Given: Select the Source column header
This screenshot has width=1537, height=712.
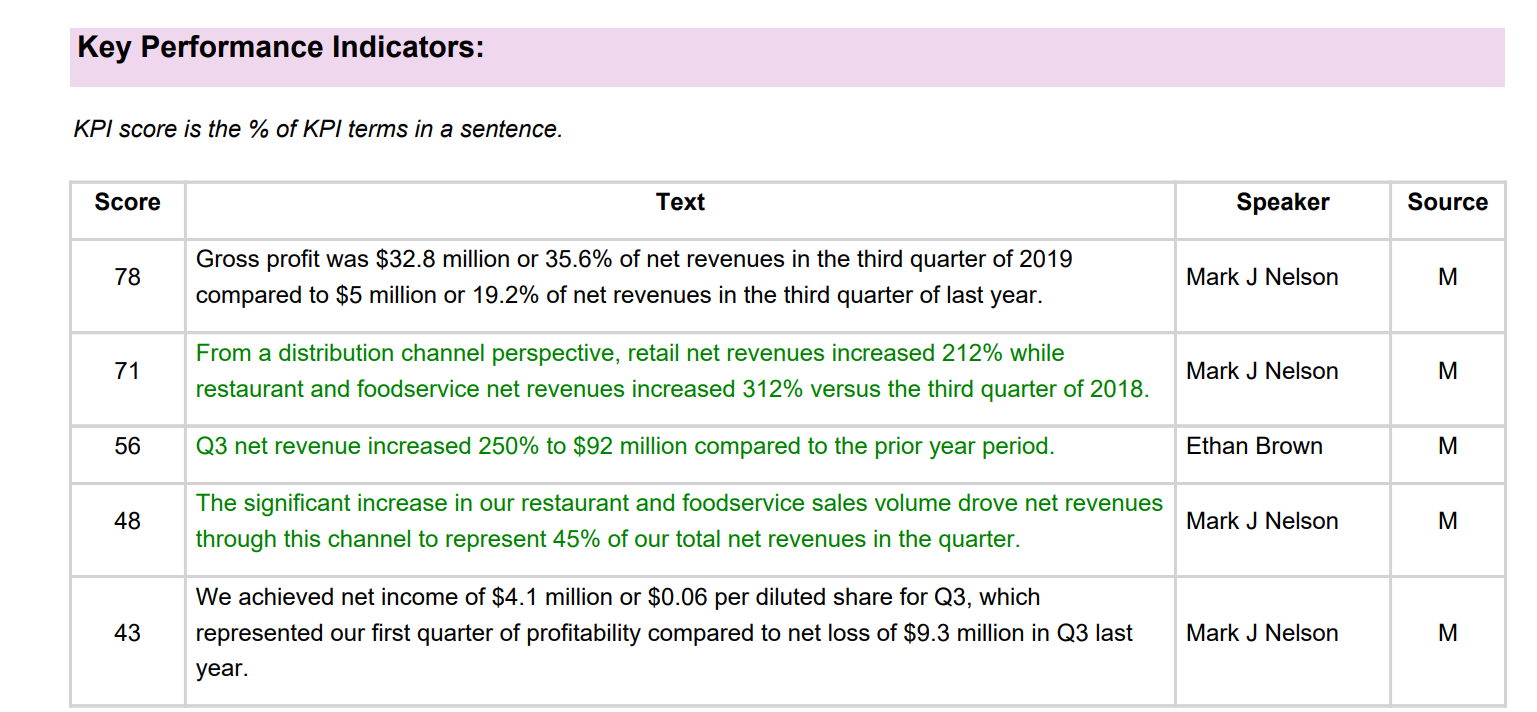Looking at the screenshot, I should pyautogui.click(x=1447, y=202).
